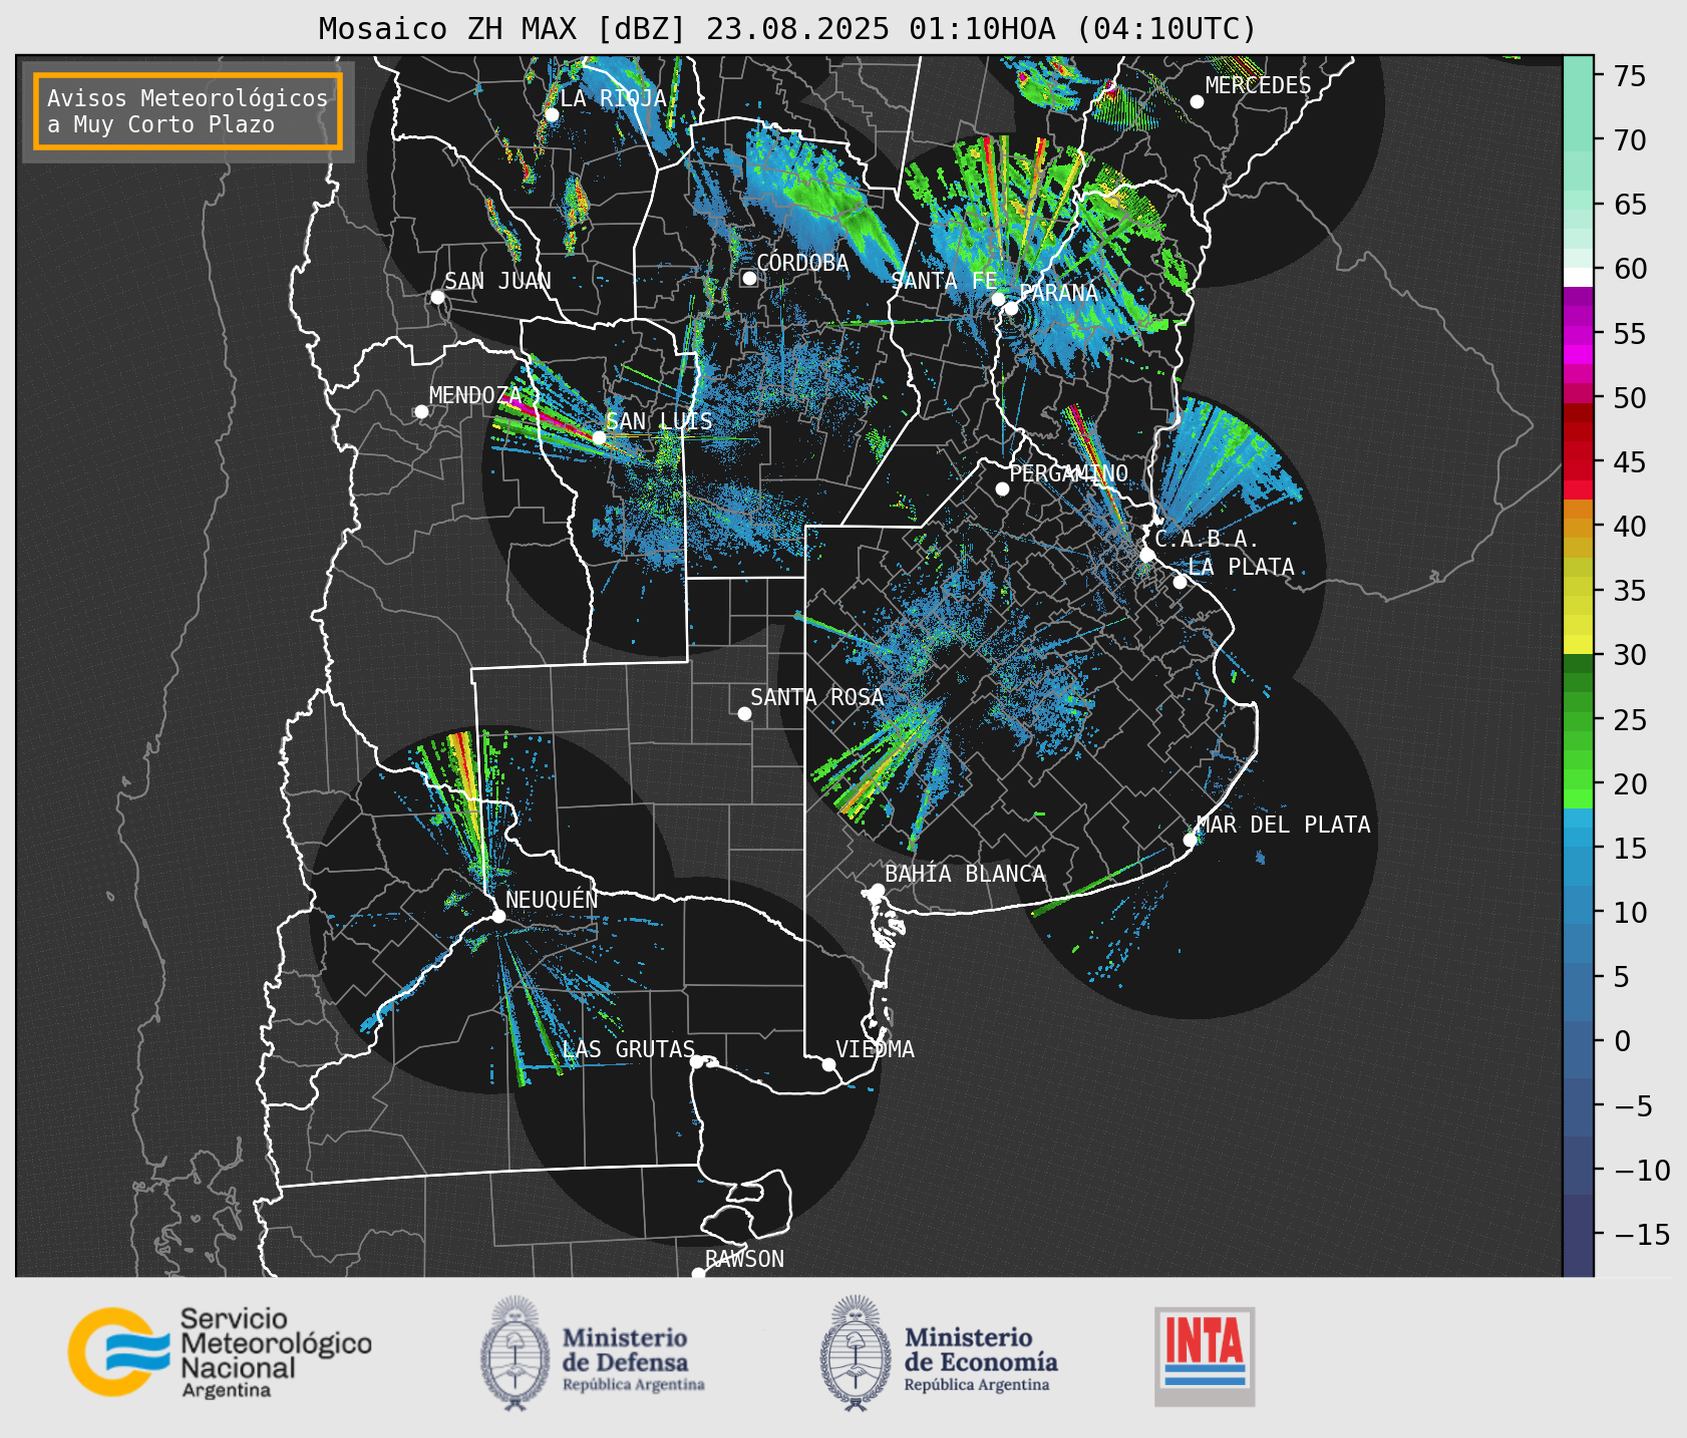This screenshot has width=1687, height=1438.
Task: Select the Paraná city dot
Action: [x=1011, y=308]
